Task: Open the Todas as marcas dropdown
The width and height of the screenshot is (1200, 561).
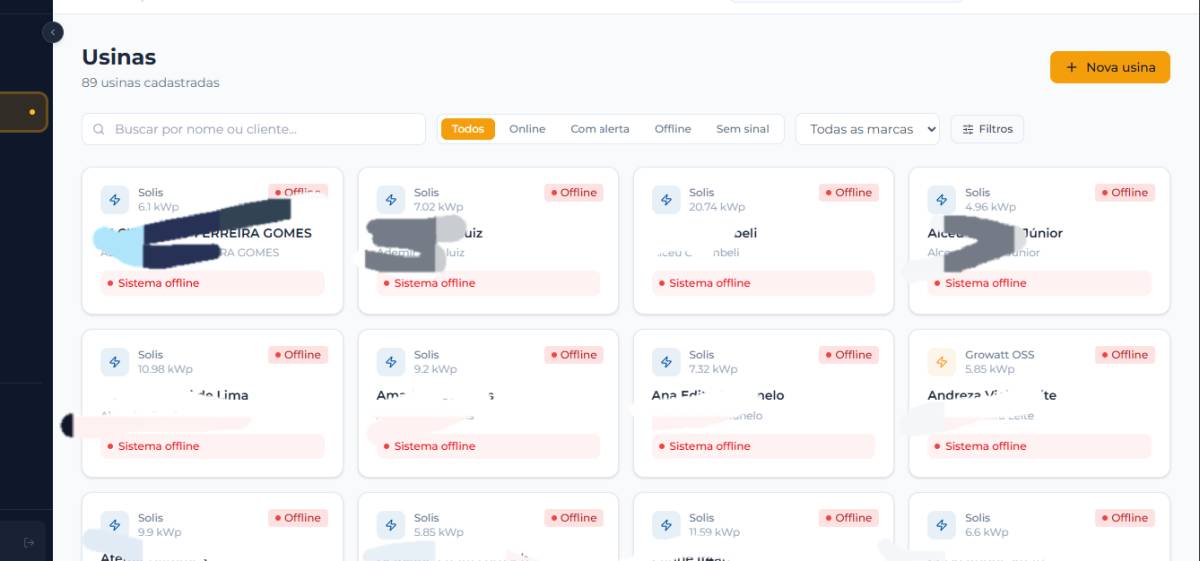Action: coord(867,129)
